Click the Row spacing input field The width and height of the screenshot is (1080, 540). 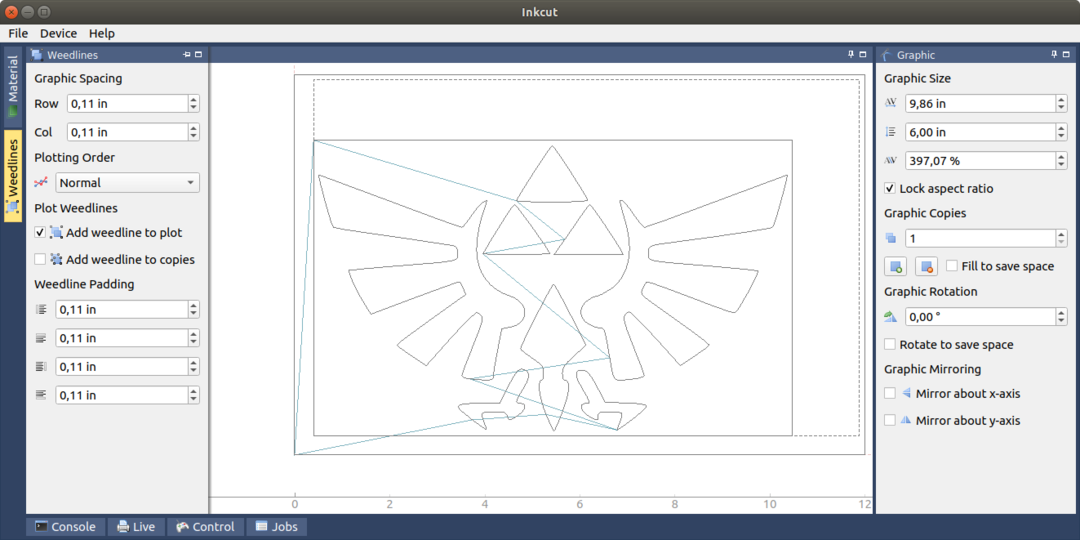[127, 104]
